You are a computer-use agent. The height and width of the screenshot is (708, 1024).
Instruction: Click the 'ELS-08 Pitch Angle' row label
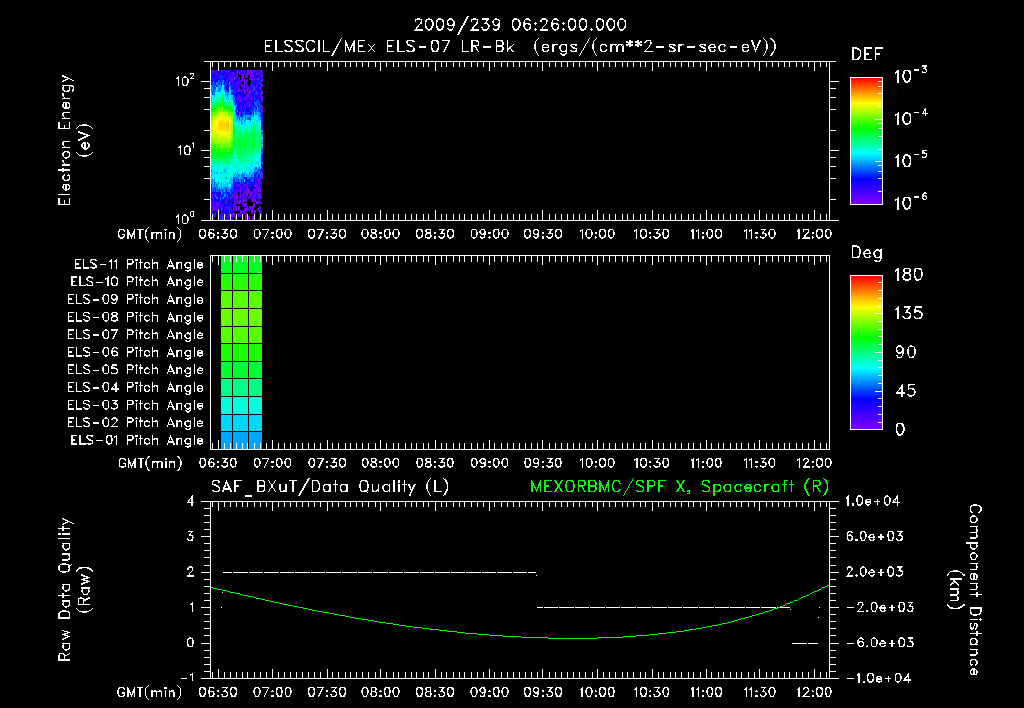pos(136,317)
